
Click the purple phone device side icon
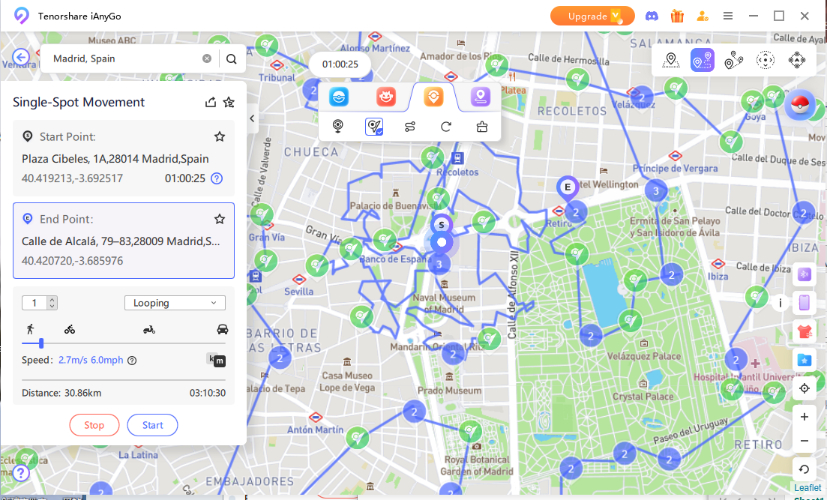[804, 303]
